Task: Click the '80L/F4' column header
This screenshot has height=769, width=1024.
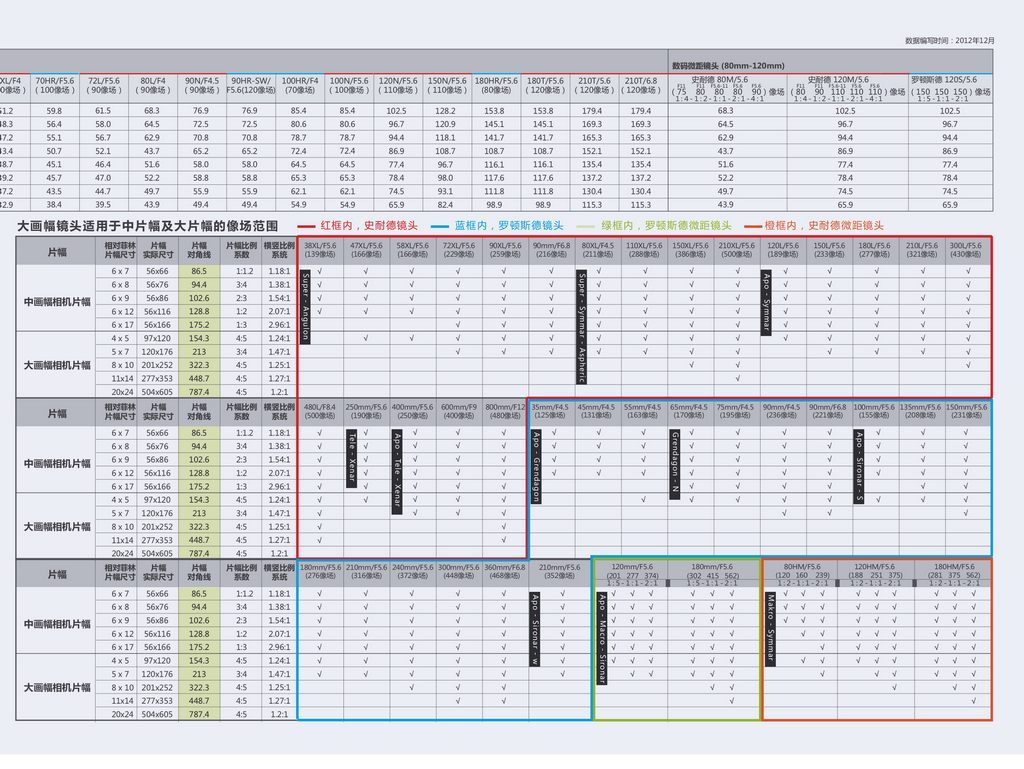Action: 153,86
